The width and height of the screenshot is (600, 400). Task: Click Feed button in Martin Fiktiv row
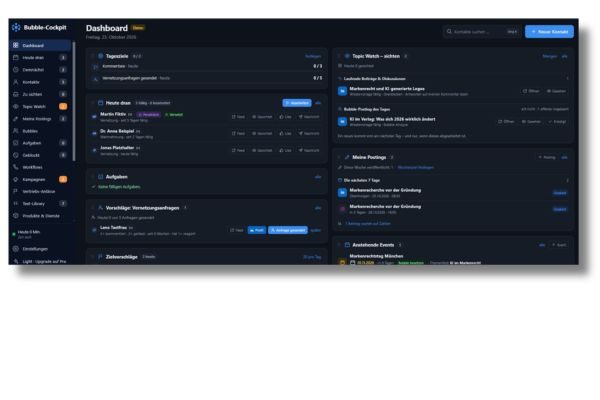pos(238,117)
